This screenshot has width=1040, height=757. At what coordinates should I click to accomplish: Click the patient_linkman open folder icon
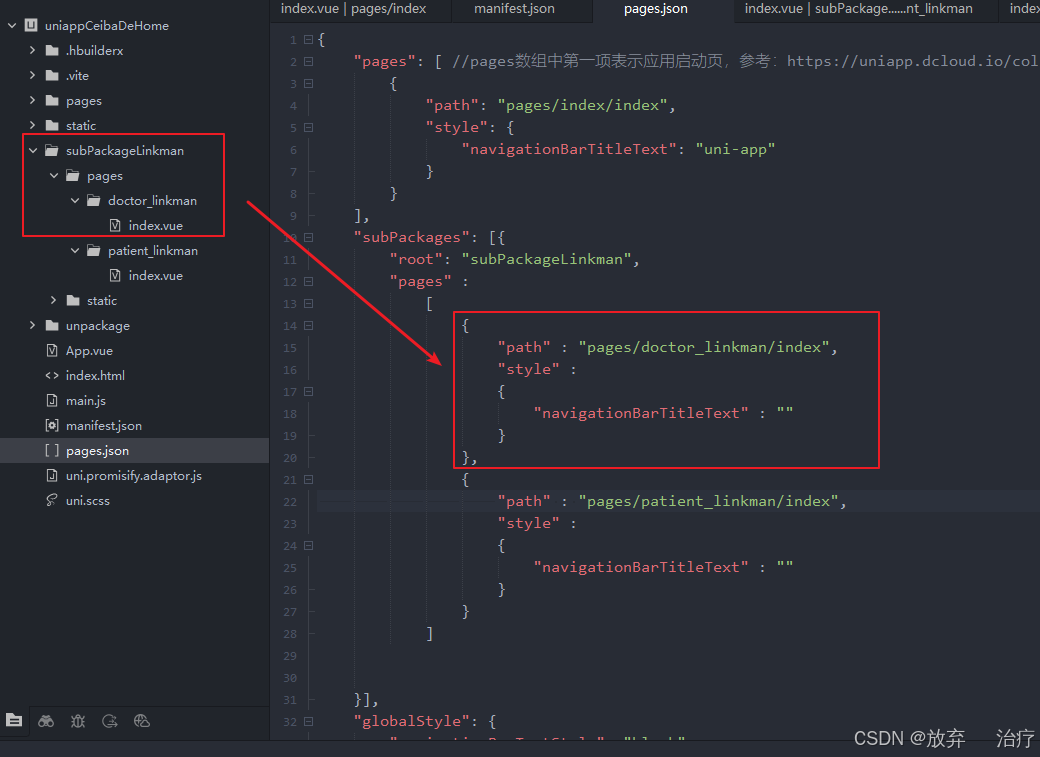94,250
